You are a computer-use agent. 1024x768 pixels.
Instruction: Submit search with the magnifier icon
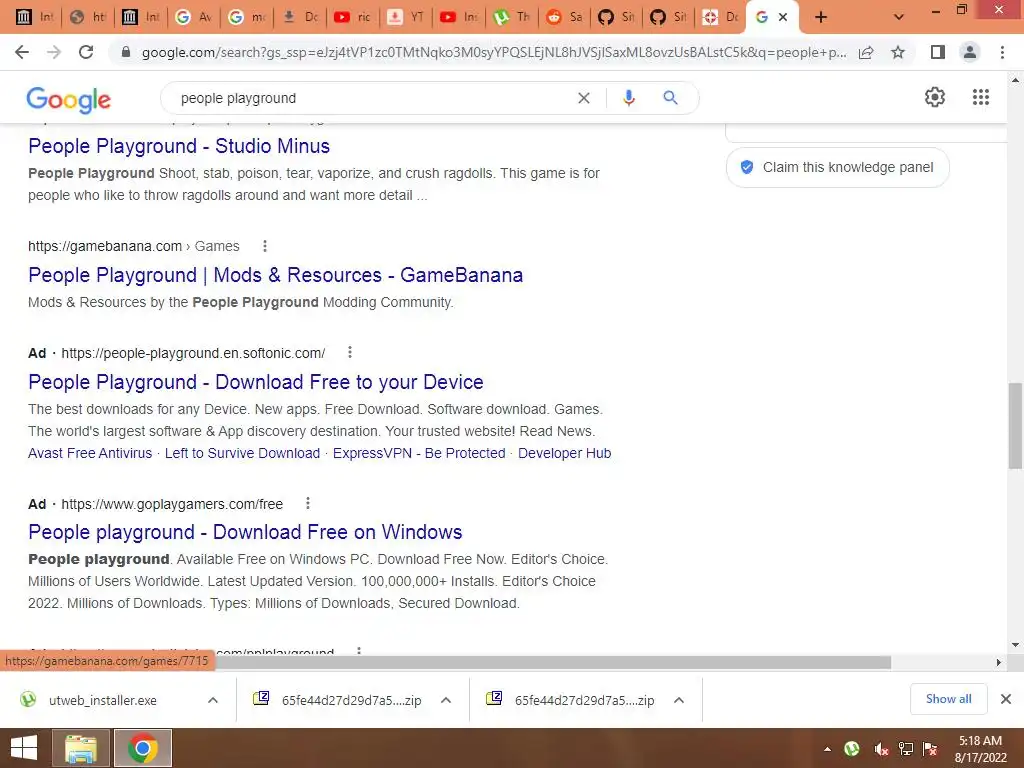tap(670, 98)
